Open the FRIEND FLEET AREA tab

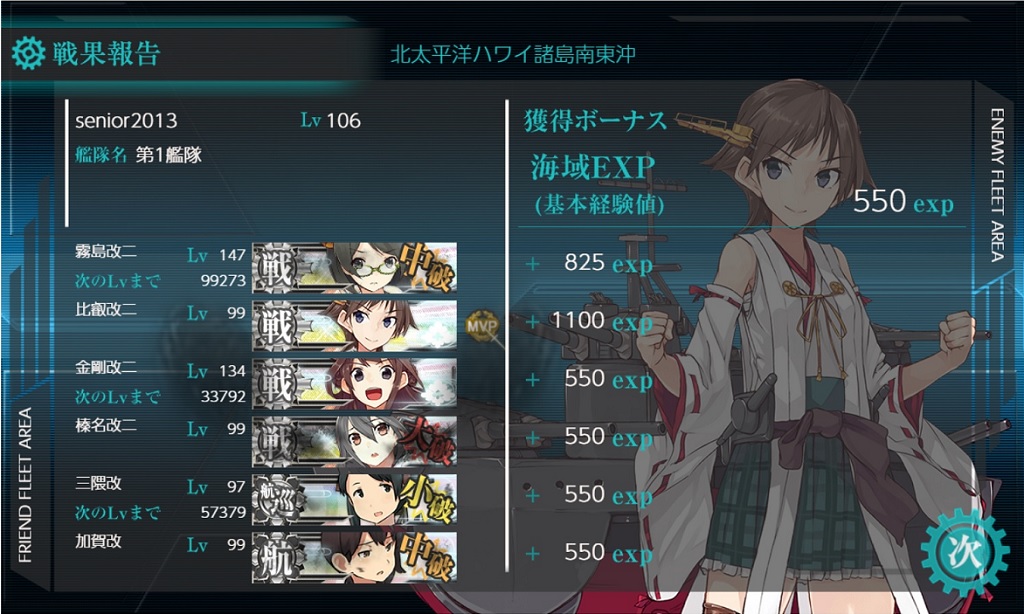click(25, 485)
